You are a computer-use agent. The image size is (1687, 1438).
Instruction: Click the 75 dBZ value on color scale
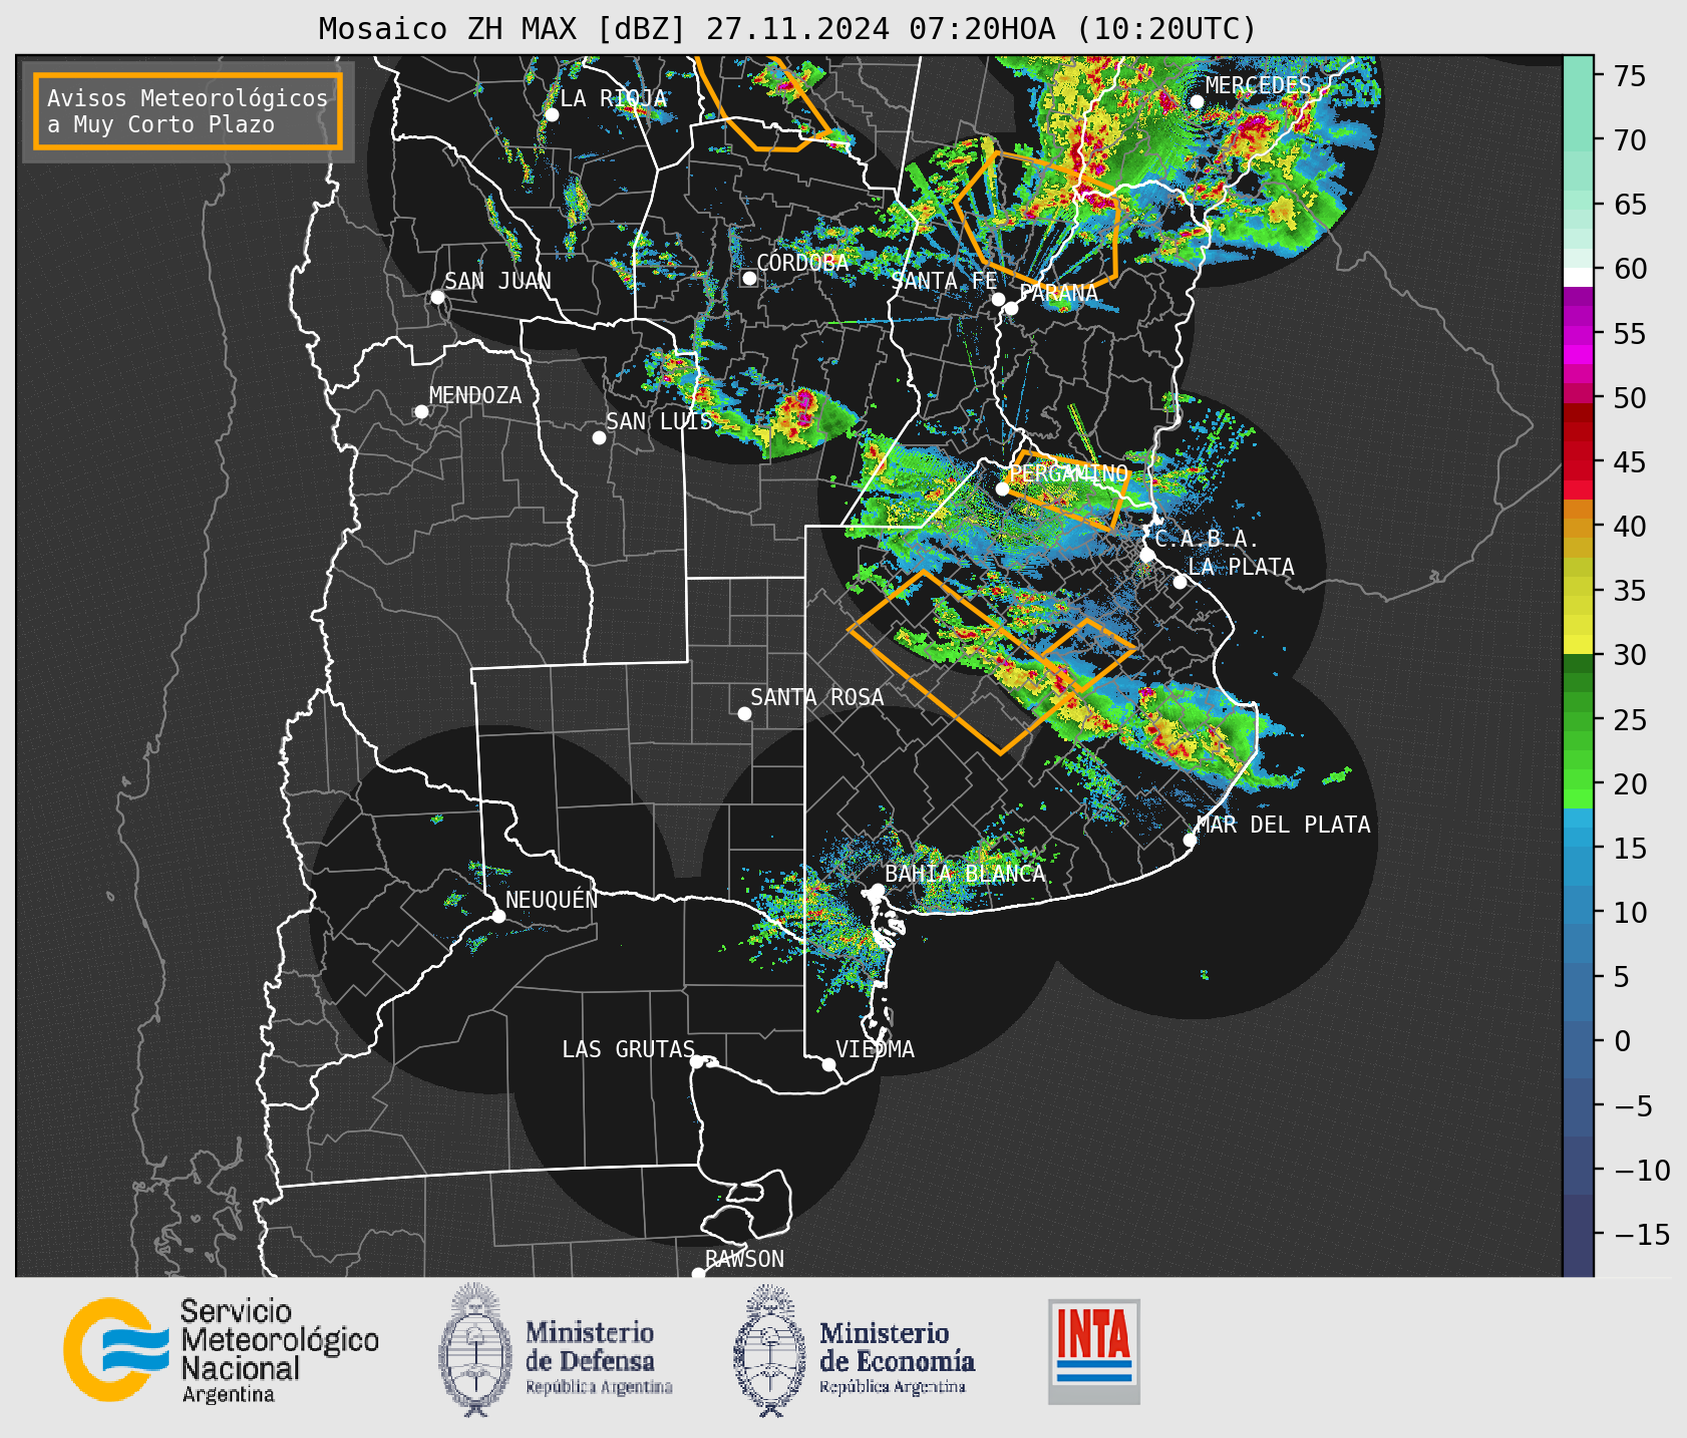coord(1632,76)
